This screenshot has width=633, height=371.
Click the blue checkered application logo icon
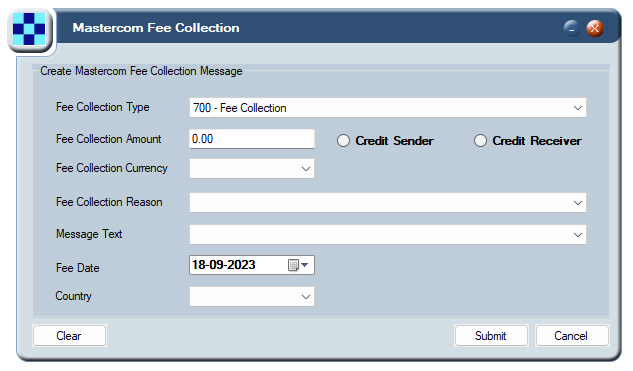pos(29,29)
